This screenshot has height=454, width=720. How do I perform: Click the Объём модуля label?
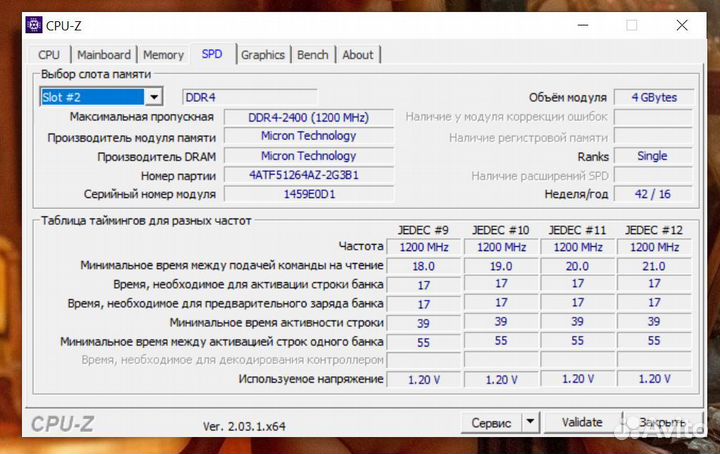[568, 97]
